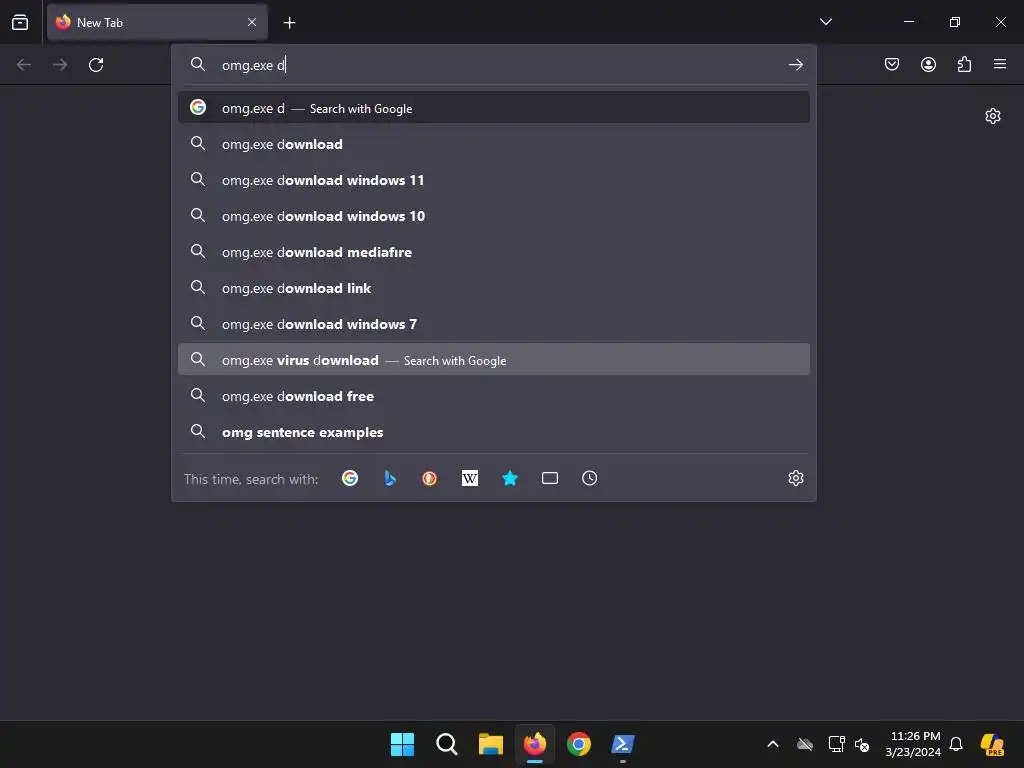Choose 'omg.exe virus download' suggestion

coord(494,359)
